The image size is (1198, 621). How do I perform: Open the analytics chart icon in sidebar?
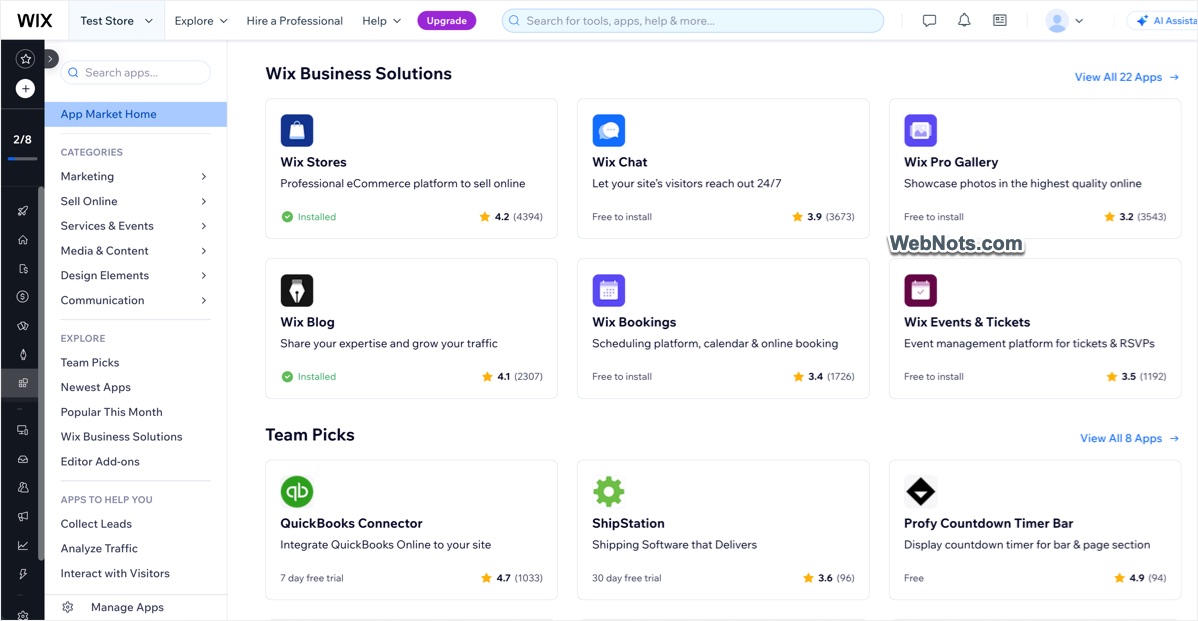point(23,545)
